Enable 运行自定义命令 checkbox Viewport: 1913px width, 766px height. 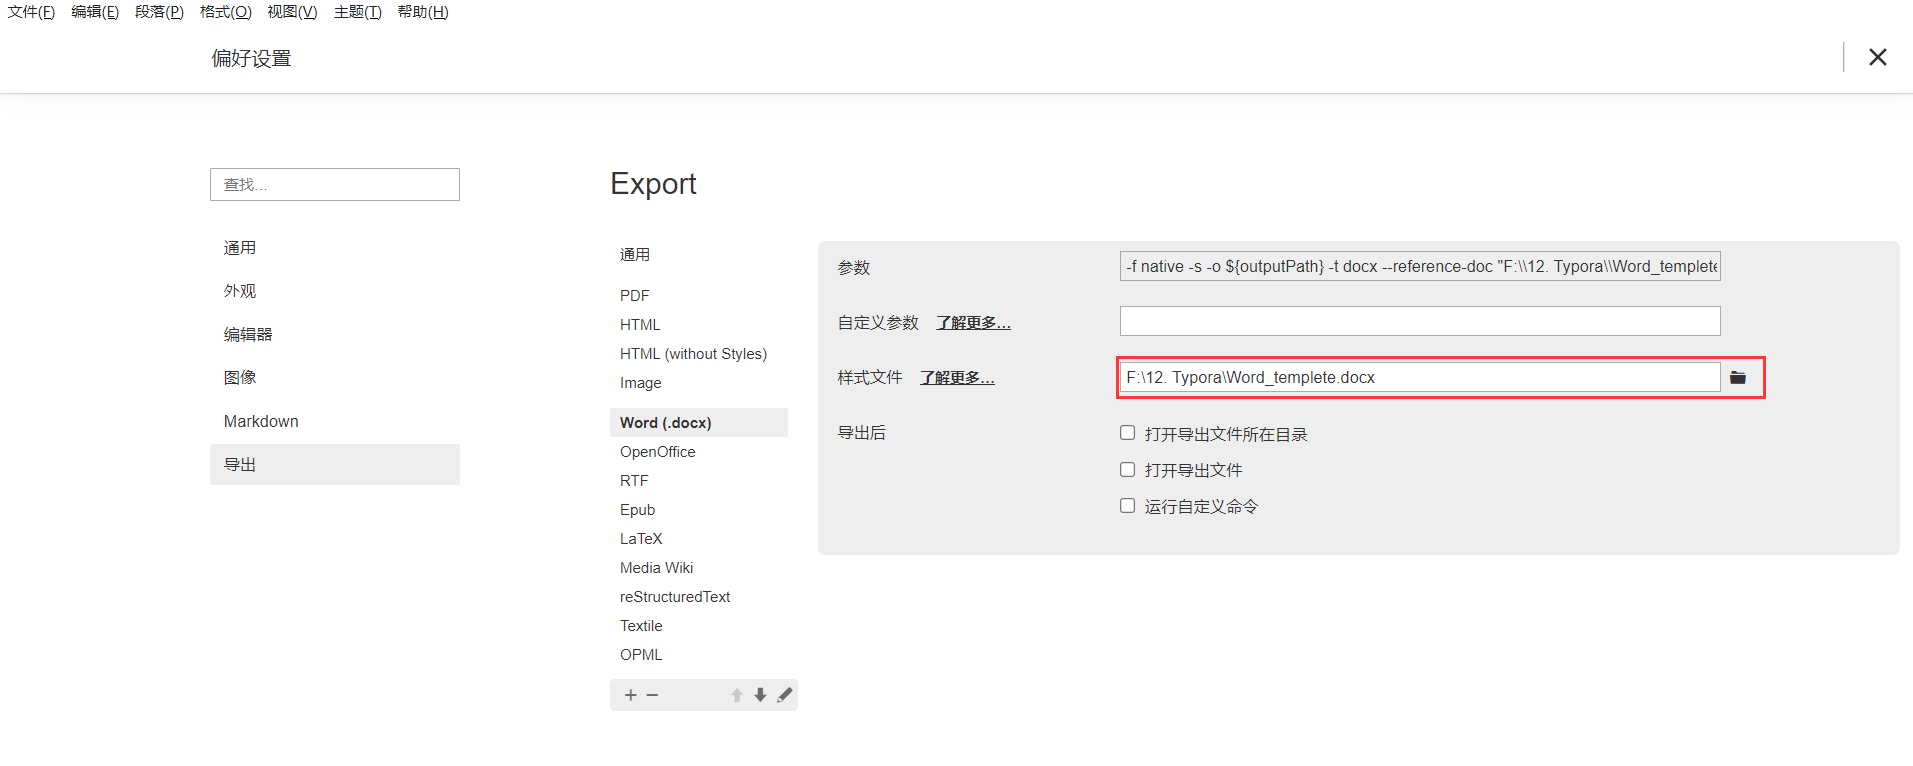tap(1127, 505)
